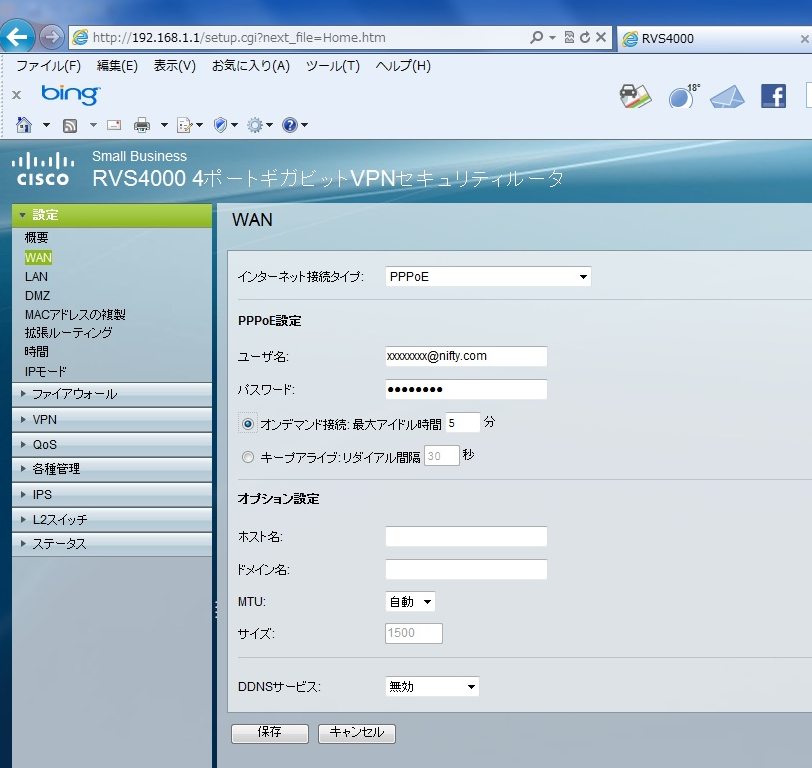Click 最大アイドル時間 minutes field
The height and width of the screenshot is (768, 812).
tap(463, 423)
